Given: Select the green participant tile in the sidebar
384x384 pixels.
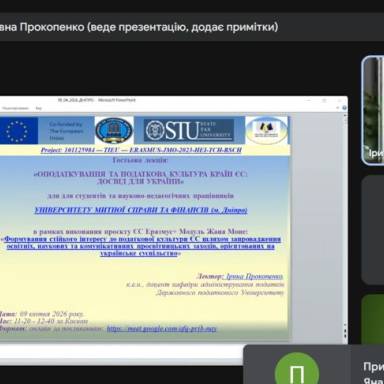Looking at the screenshot, I should [373, 319].
